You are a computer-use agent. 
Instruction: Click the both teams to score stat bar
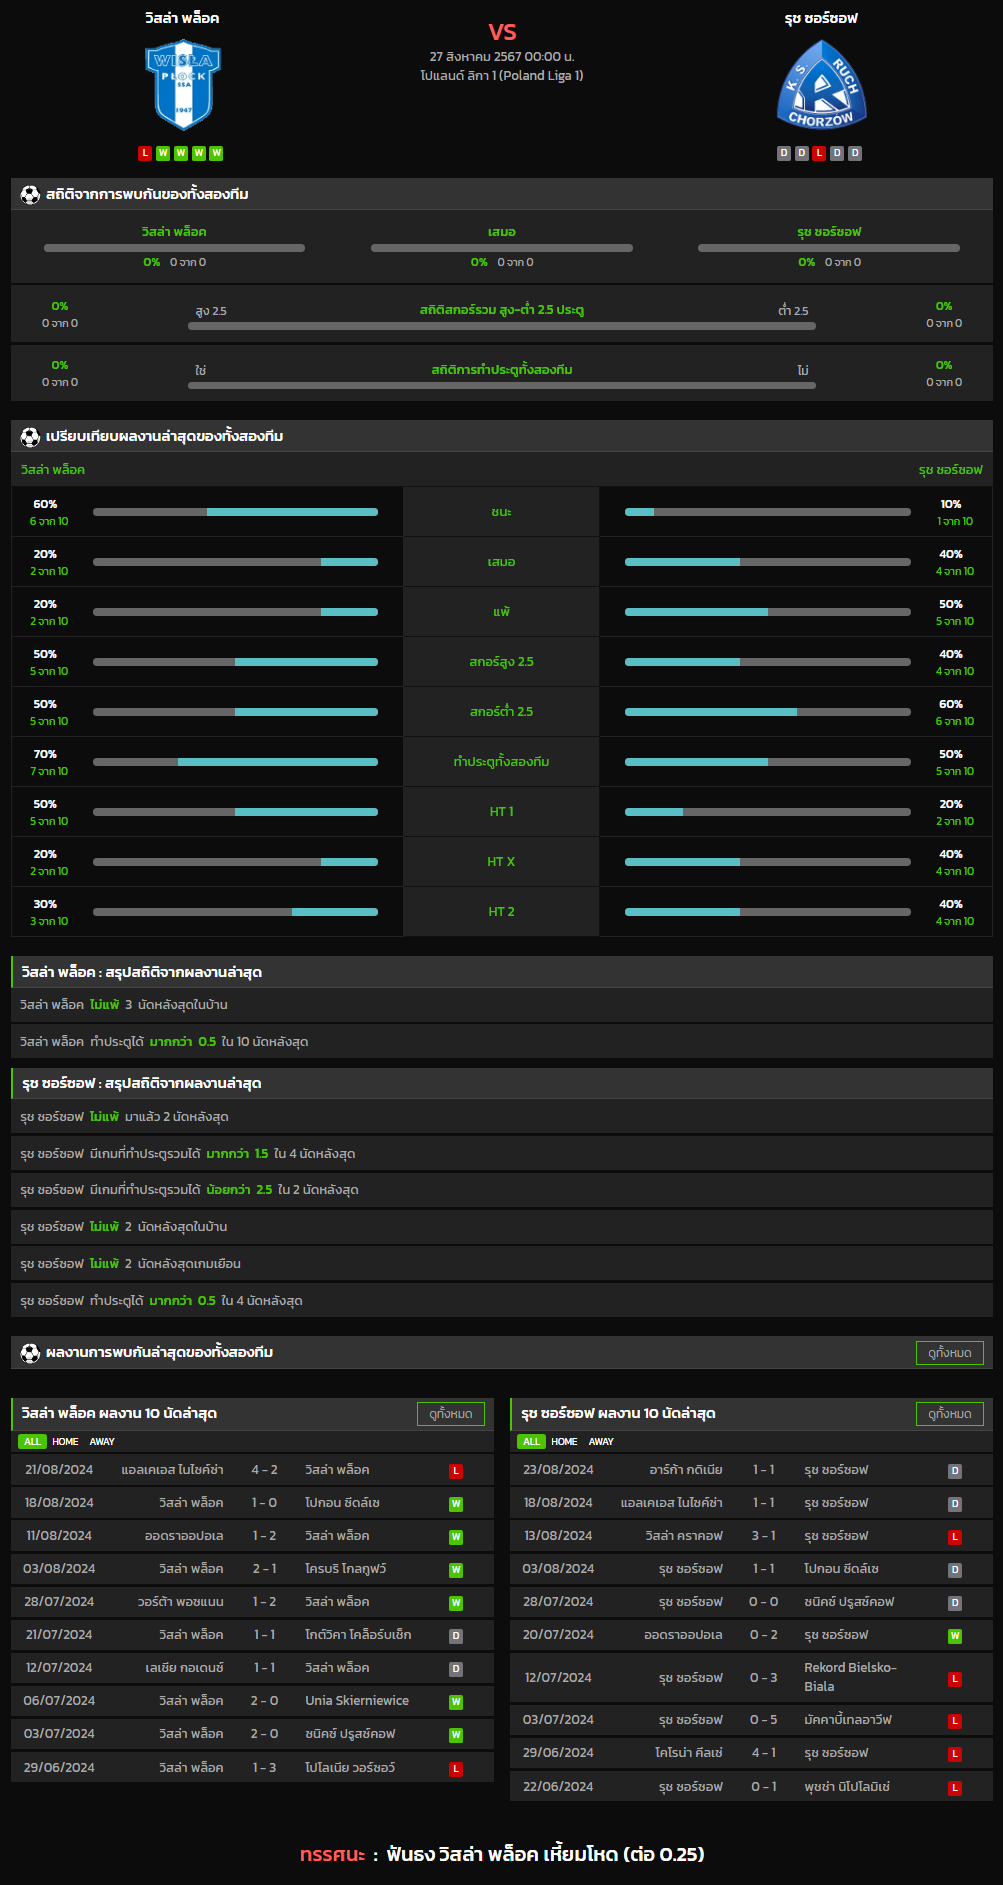pos(502,385)
